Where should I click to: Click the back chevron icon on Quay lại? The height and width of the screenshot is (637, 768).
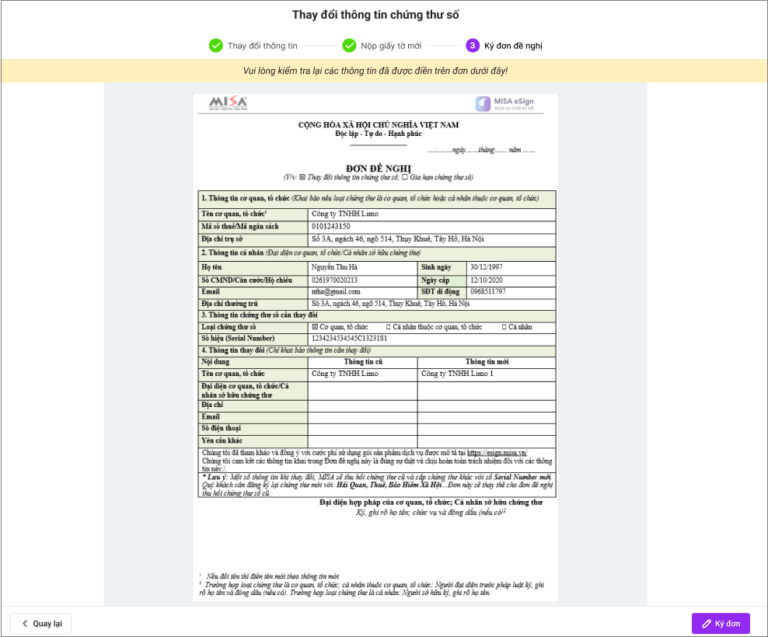25,623
